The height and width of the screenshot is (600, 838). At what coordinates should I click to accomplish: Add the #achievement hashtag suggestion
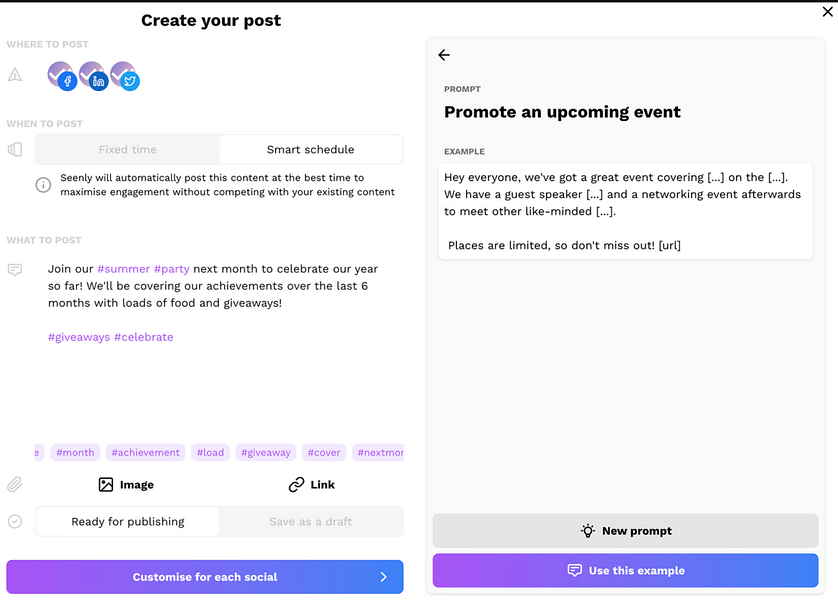click(x=146, y=453)
